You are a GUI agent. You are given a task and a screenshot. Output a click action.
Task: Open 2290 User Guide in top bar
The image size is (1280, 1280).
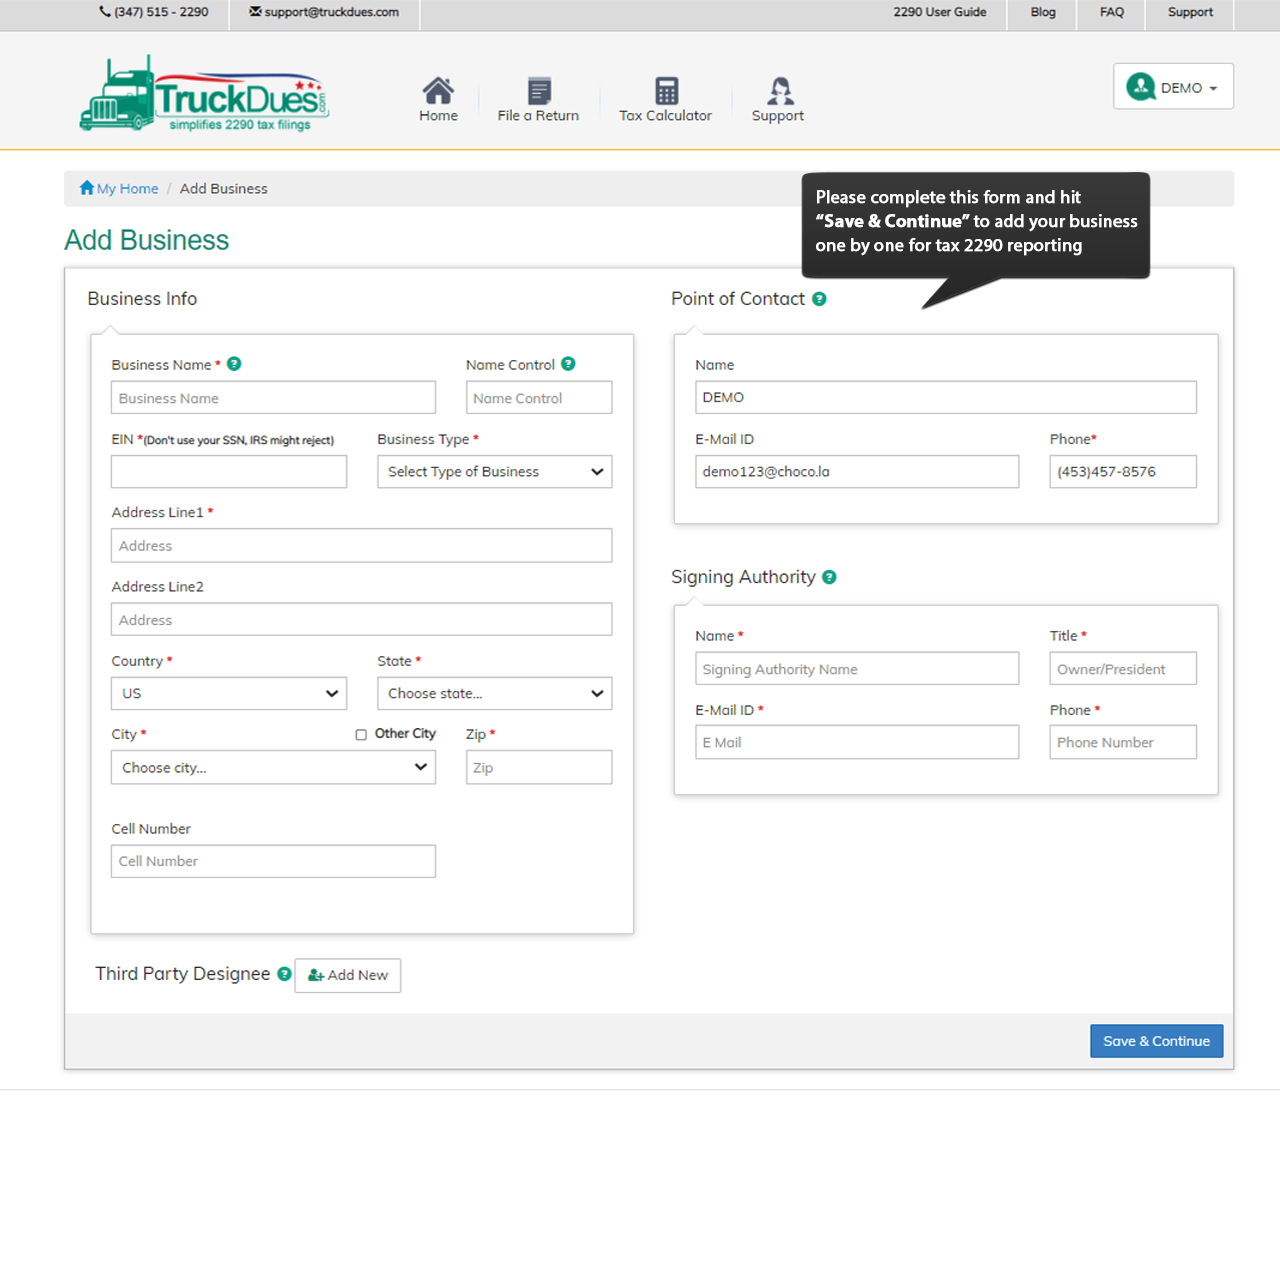(x=940, y=12)
